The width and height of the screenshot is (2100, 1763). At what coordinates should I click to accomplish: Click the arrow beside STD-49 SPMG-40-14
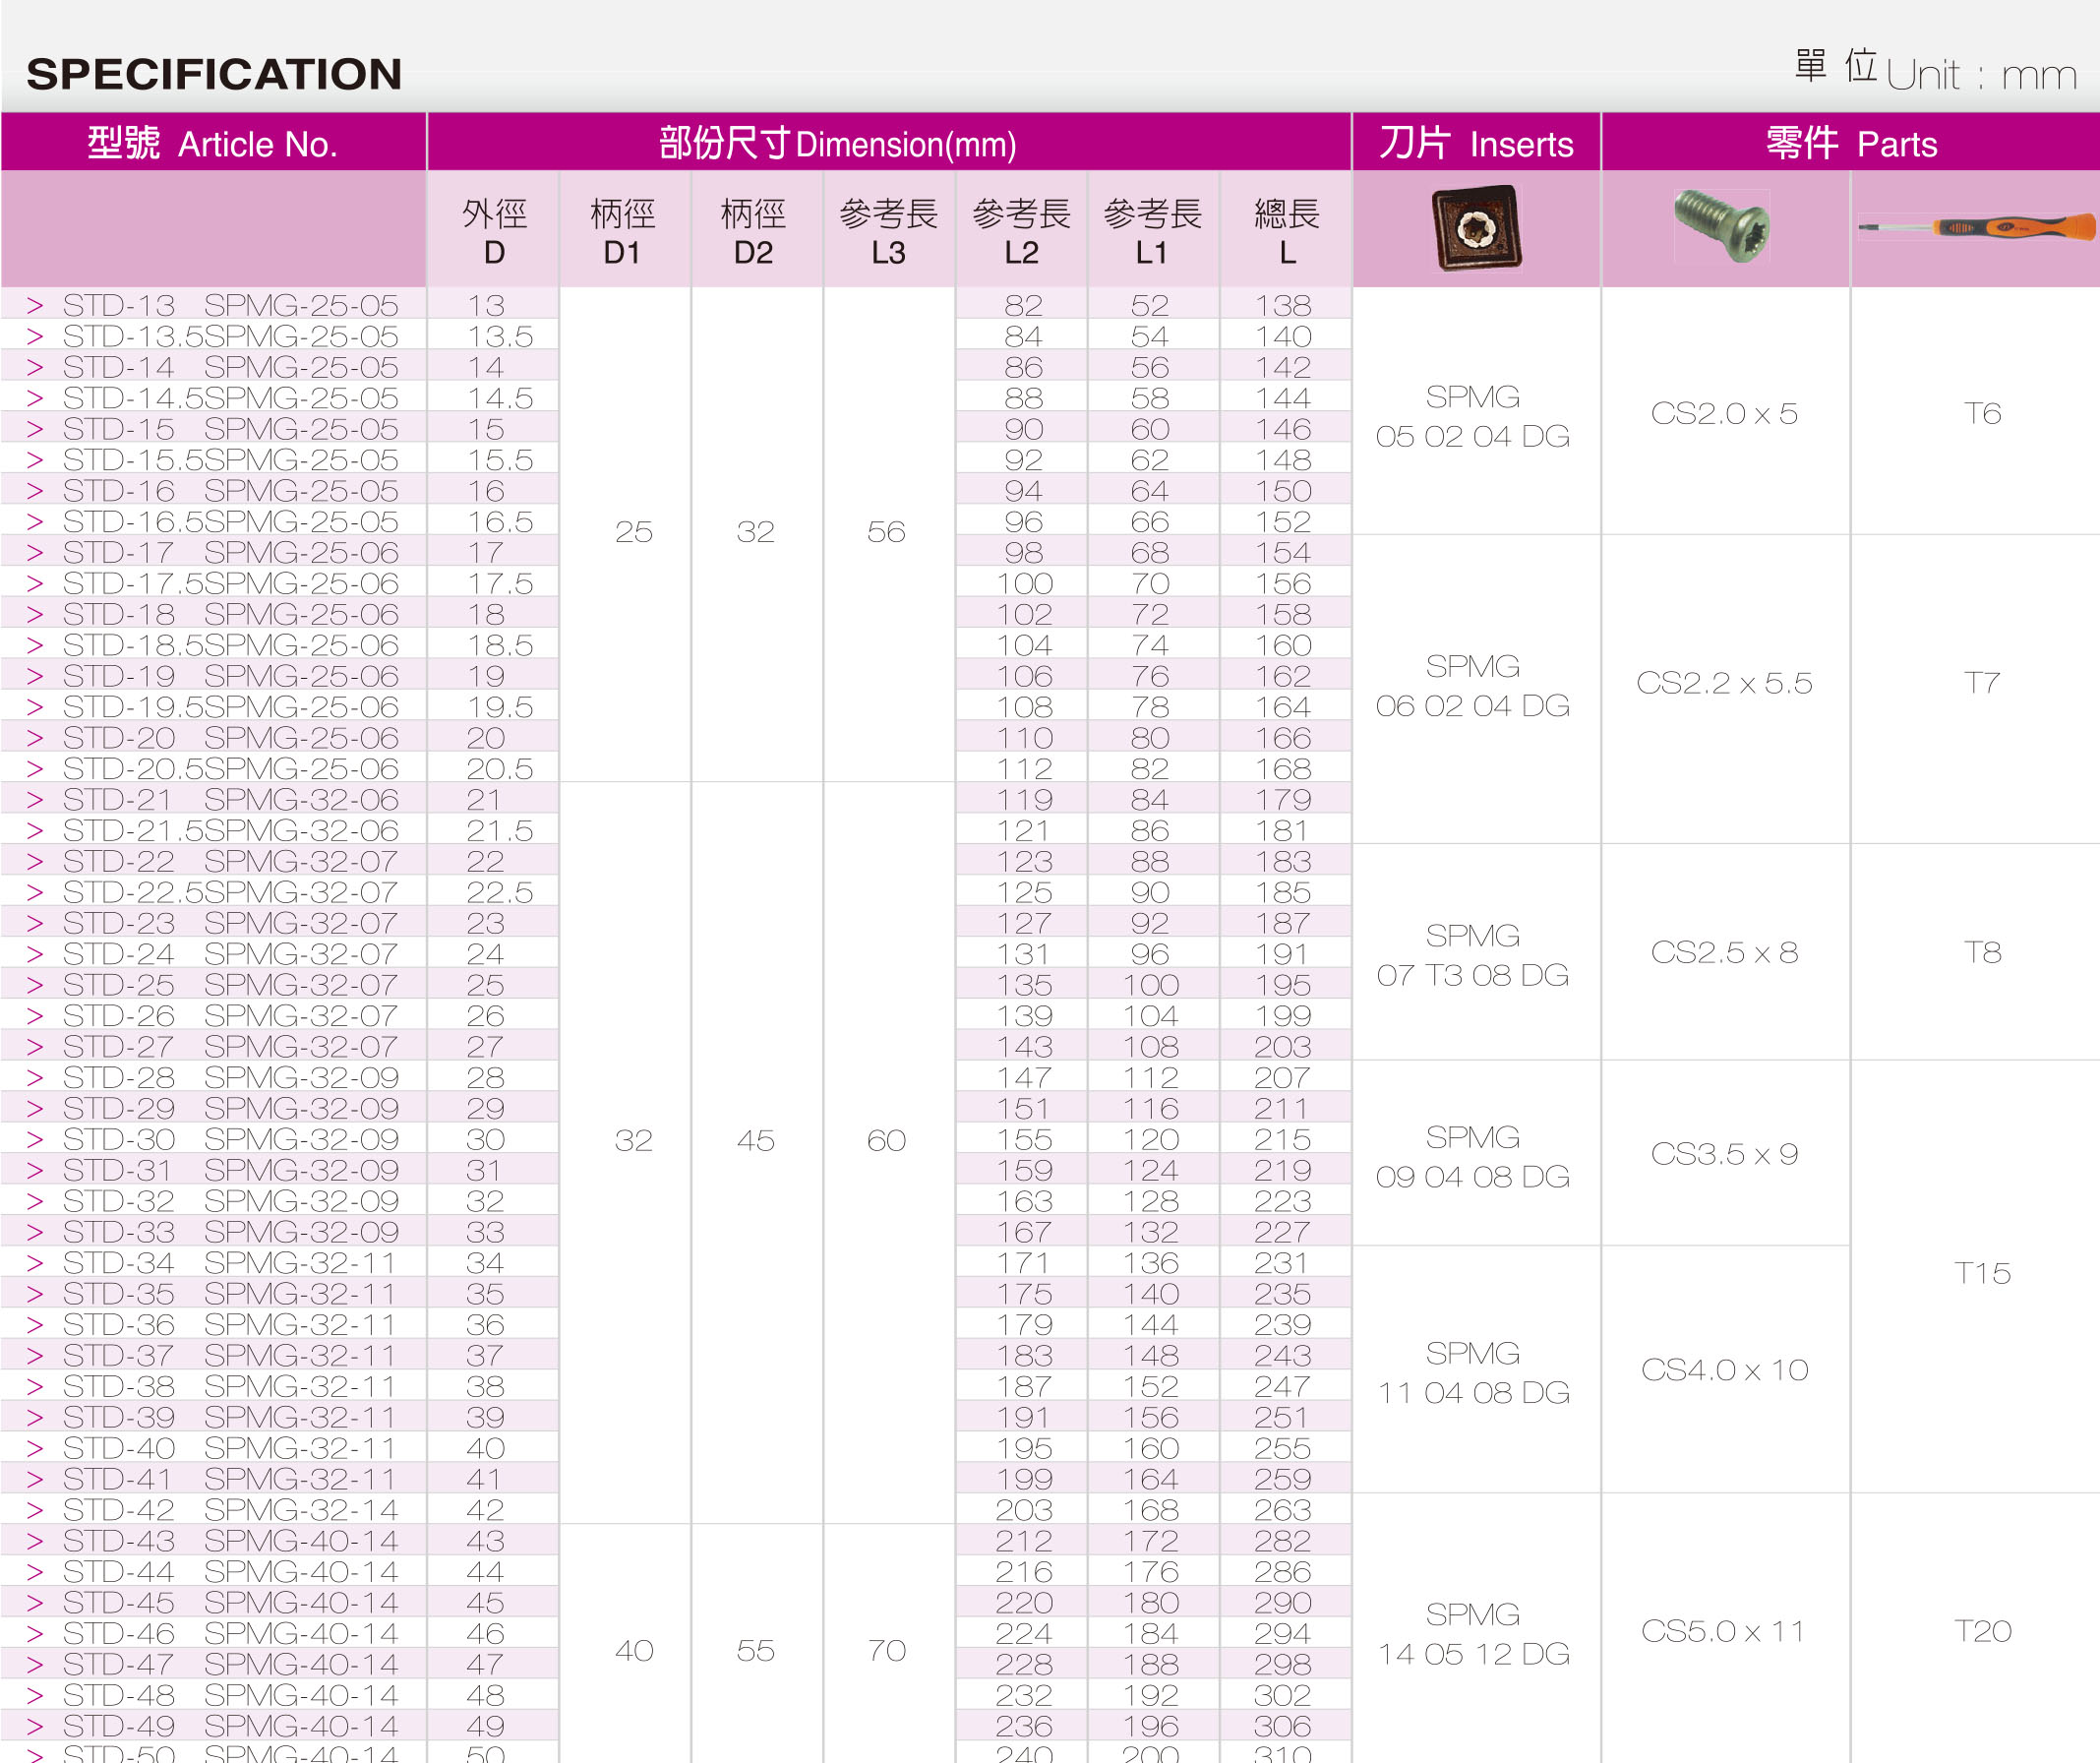pos(35,1726)
